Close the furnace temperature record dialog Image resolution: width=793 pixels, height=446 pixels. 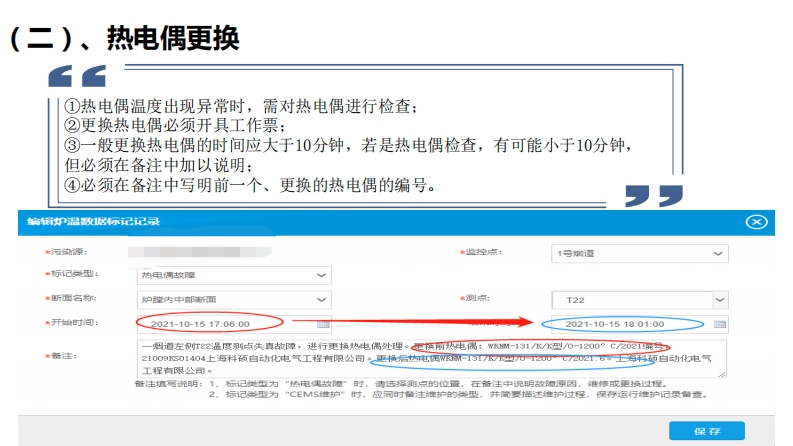coord(757,222)
